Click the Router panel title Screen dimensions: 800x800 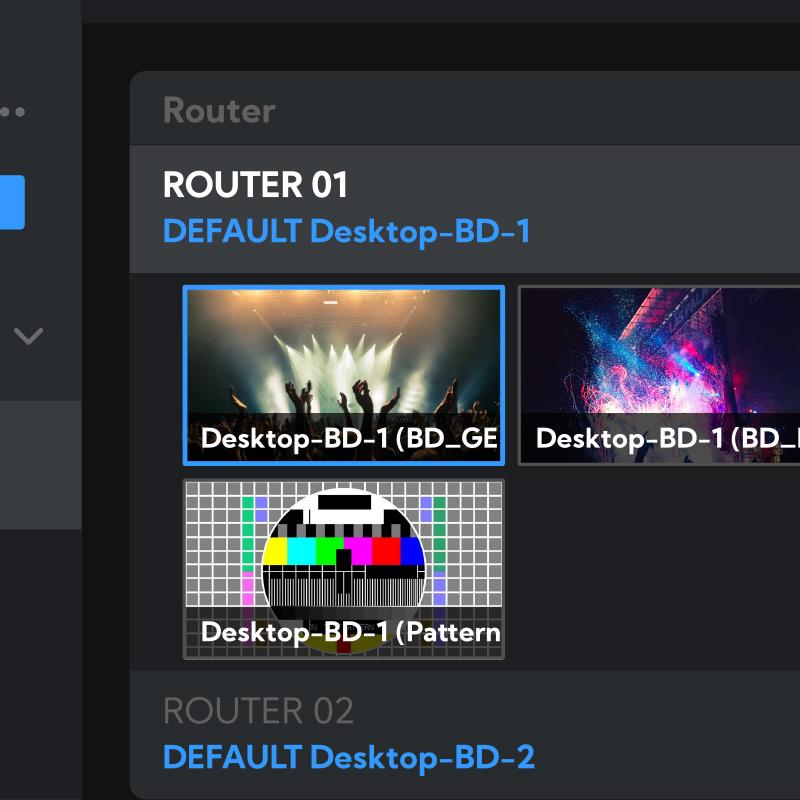[x=219, y=110]
